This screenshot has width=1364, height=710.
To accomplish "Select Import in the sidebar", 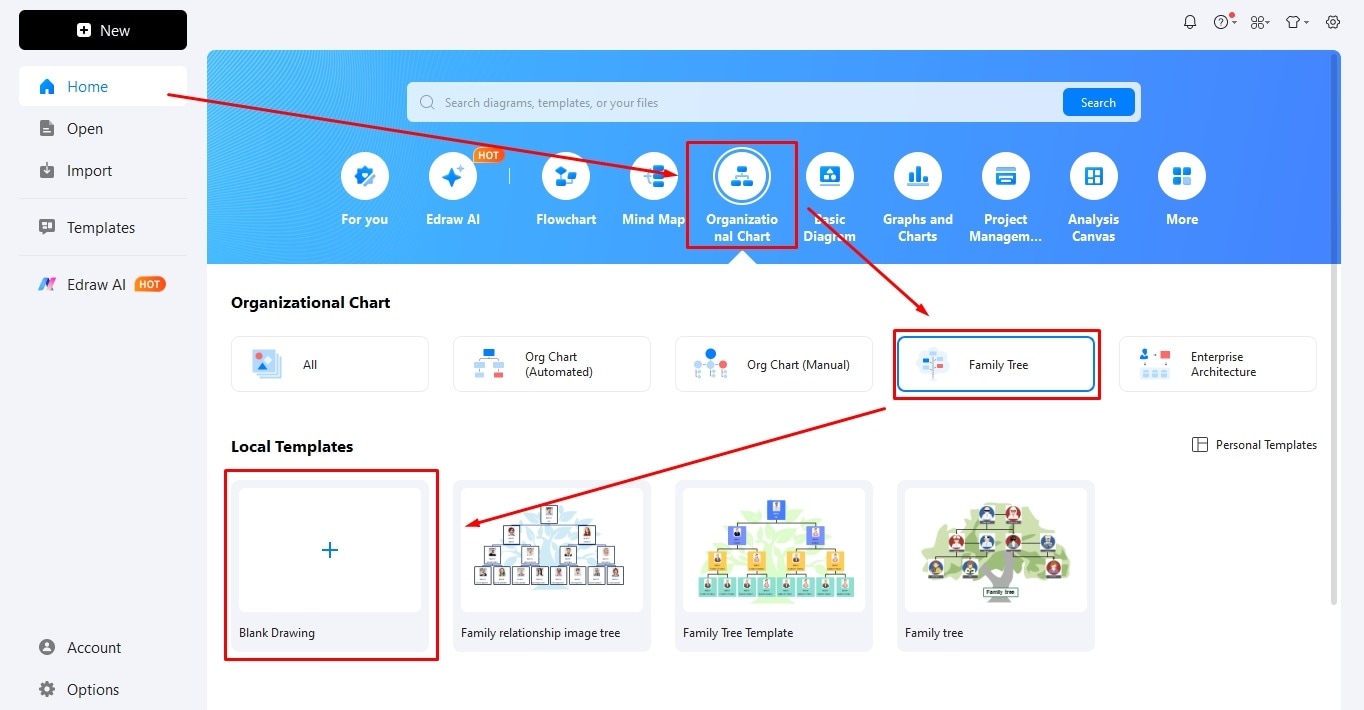I will 103,171.
